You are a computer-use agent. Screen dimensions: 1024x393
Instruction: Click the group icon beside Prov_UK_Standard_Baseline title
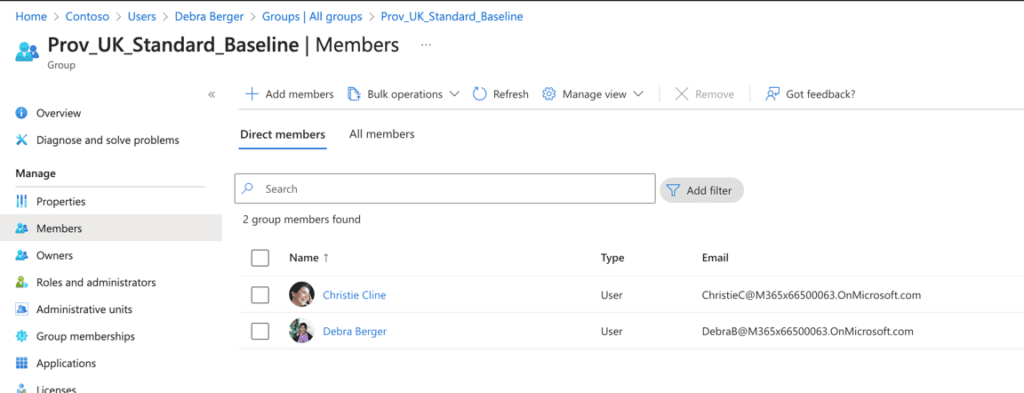point(27,51)
